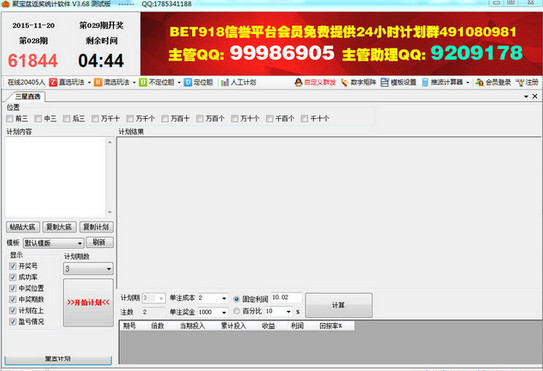This screenshot has width=543, height=371.
Task: Expand the 直选玩法 dropdown arrow
Action: (x=89, y=82)
